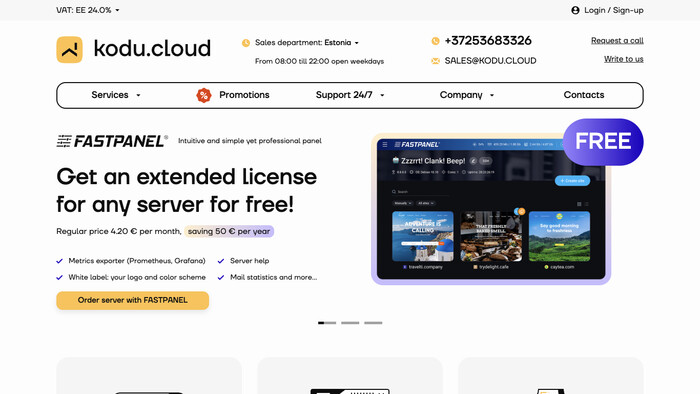The width and height of the screenshot is (700, 394).
Task: Click 'Mail statistics and more...' text
Action: [x=274, y=277]
